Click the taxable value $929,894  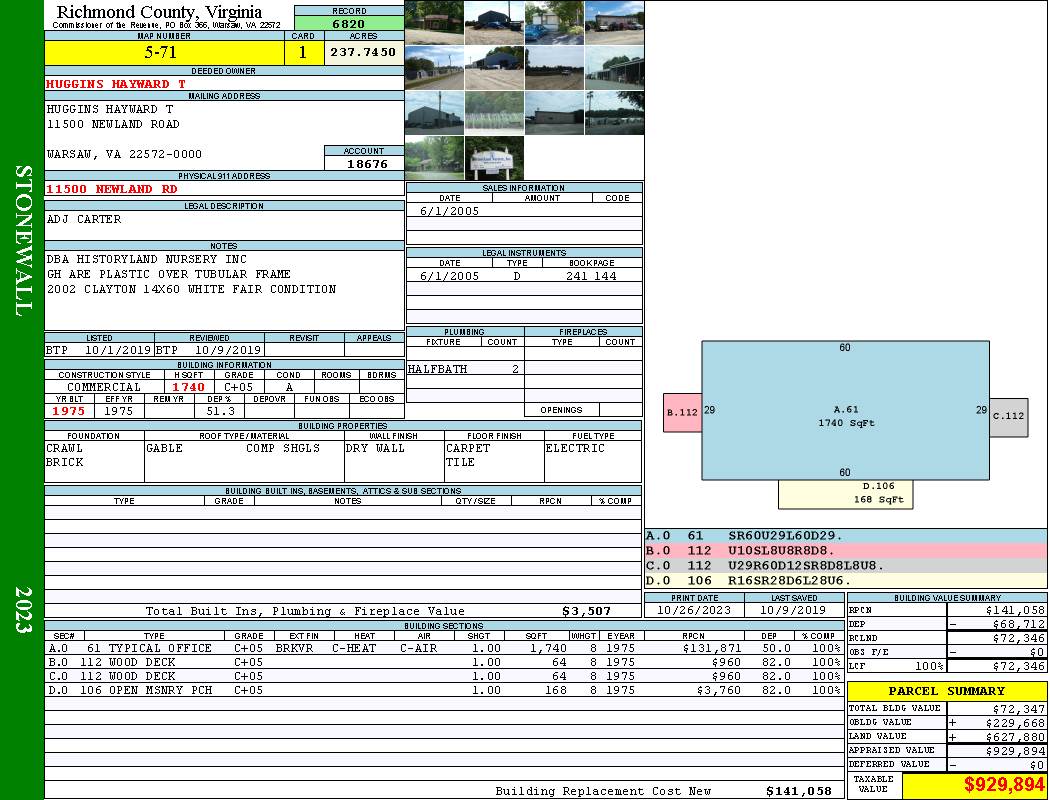click(x=974, y=785)
